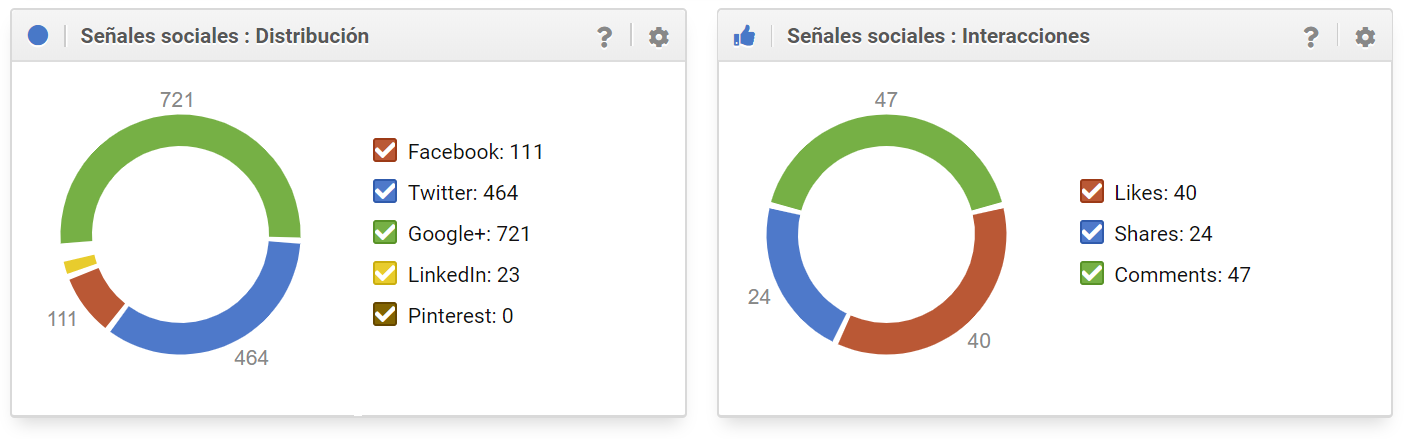Open settings gear for Interacciones widget
1404x439 pixels.
pos(1365,37)
